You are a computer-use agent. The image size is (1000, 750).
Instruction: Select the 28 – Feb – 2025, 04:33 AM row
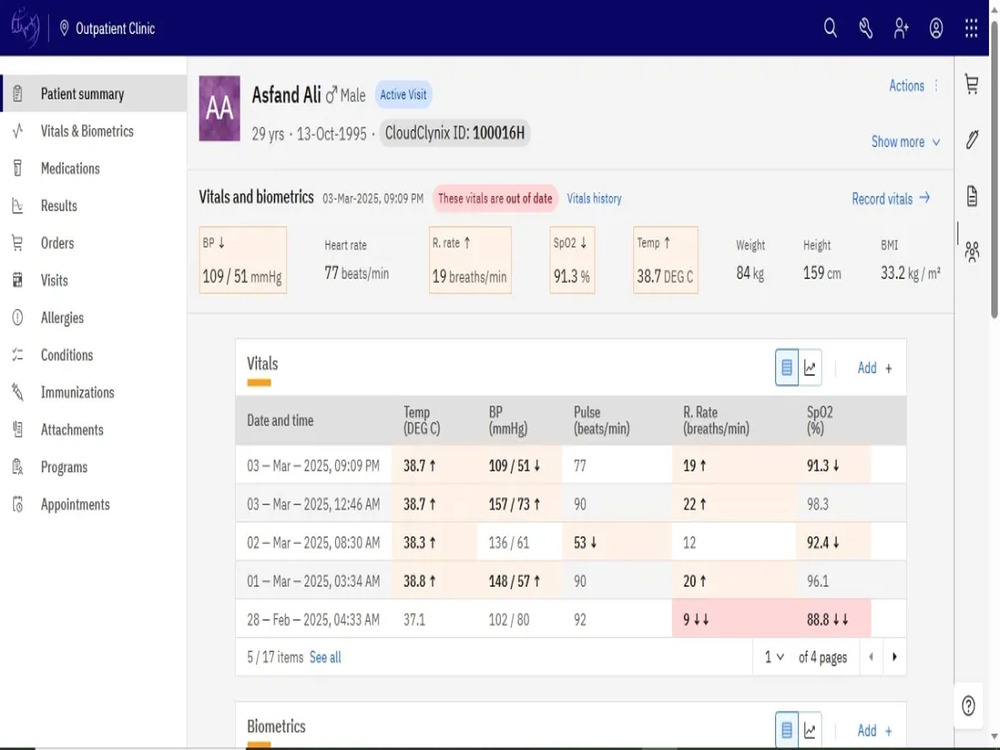(571, 619)
